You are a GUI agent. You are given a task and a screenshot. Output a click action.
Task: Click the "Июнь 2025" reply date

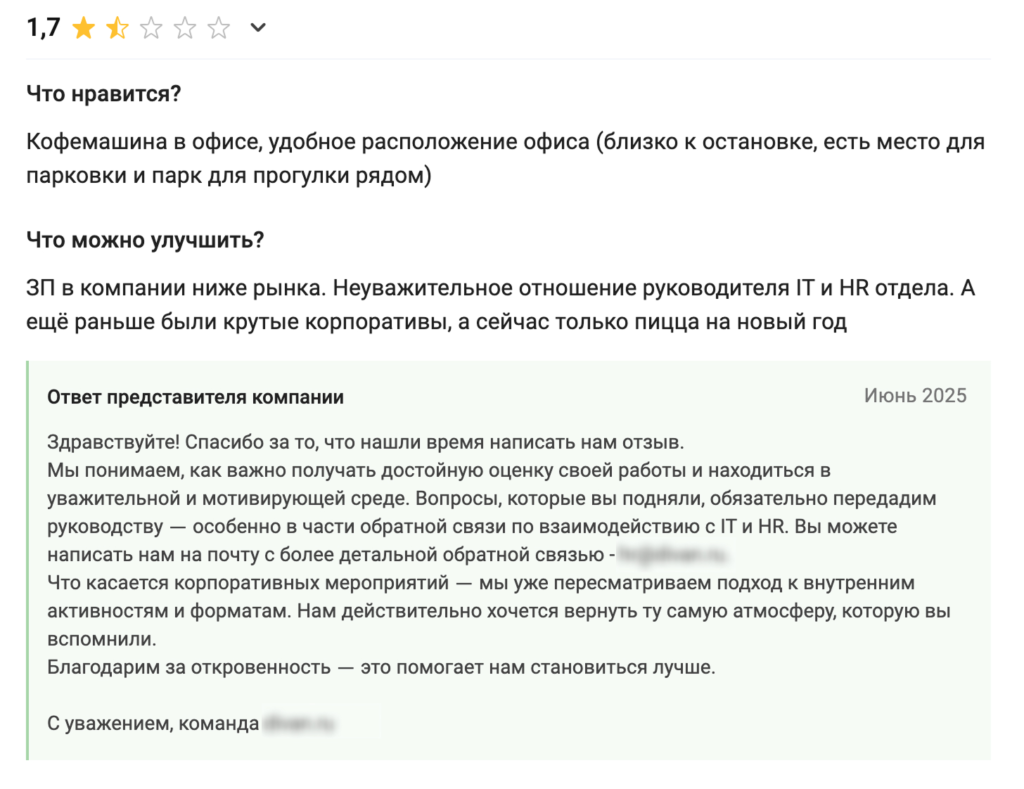click(x=914, y=396)
